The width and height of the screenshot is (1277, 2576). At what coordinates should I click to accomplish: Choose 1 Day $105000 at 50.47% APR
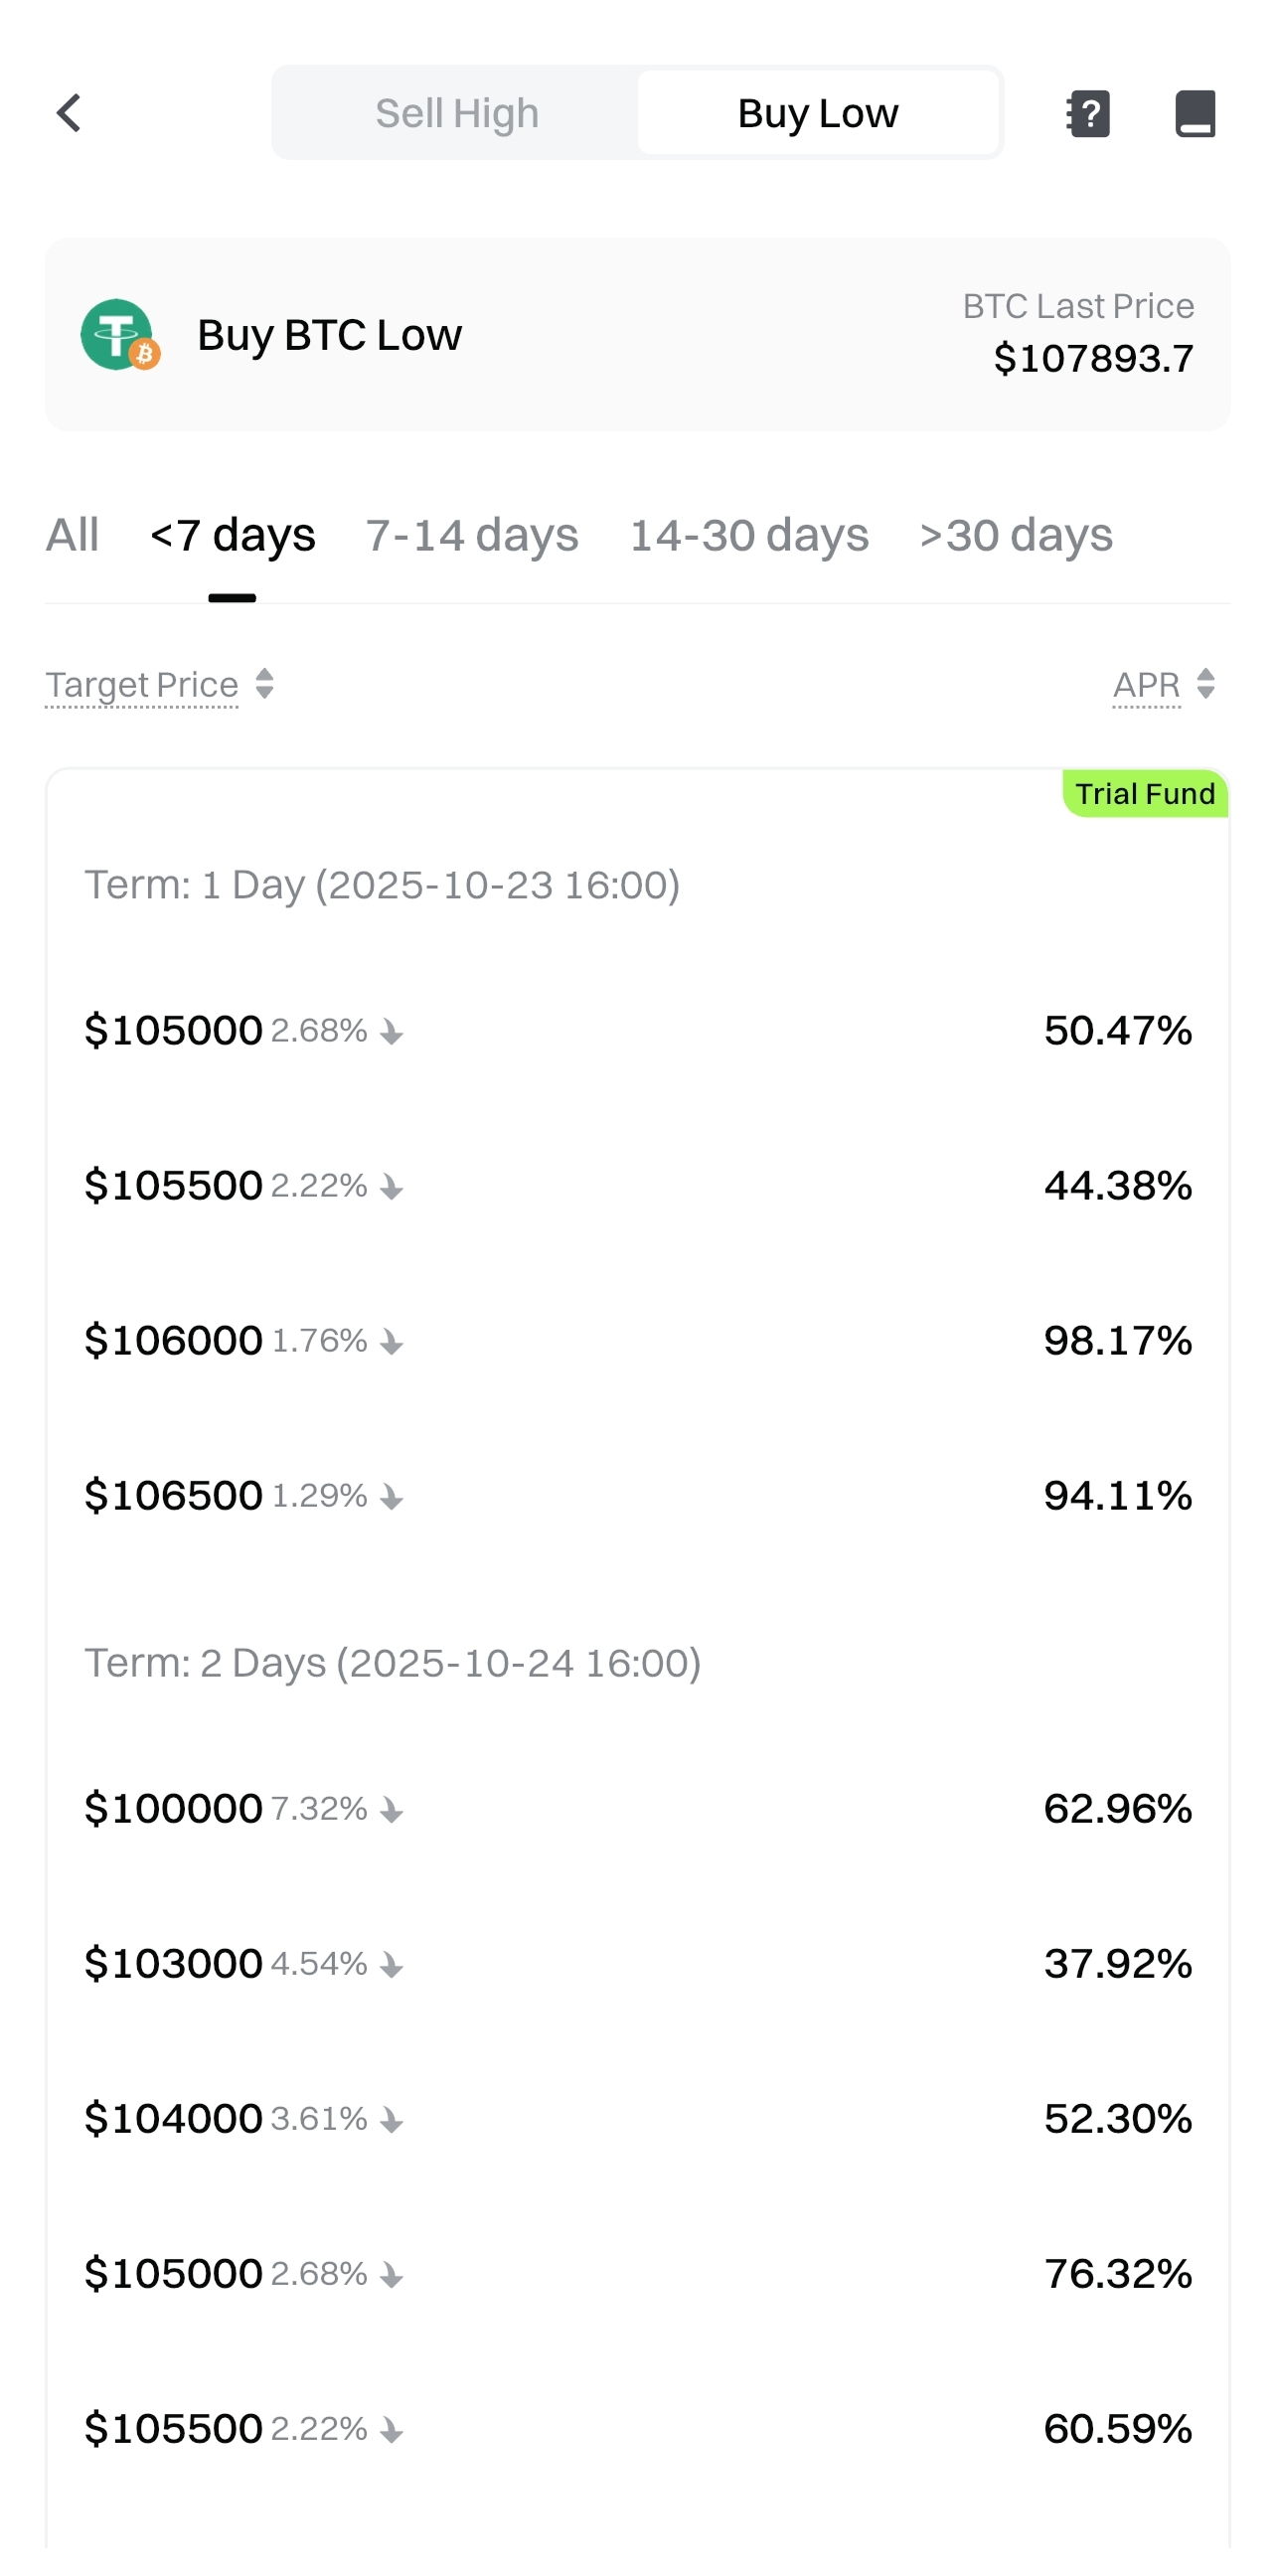[638, 1030]
